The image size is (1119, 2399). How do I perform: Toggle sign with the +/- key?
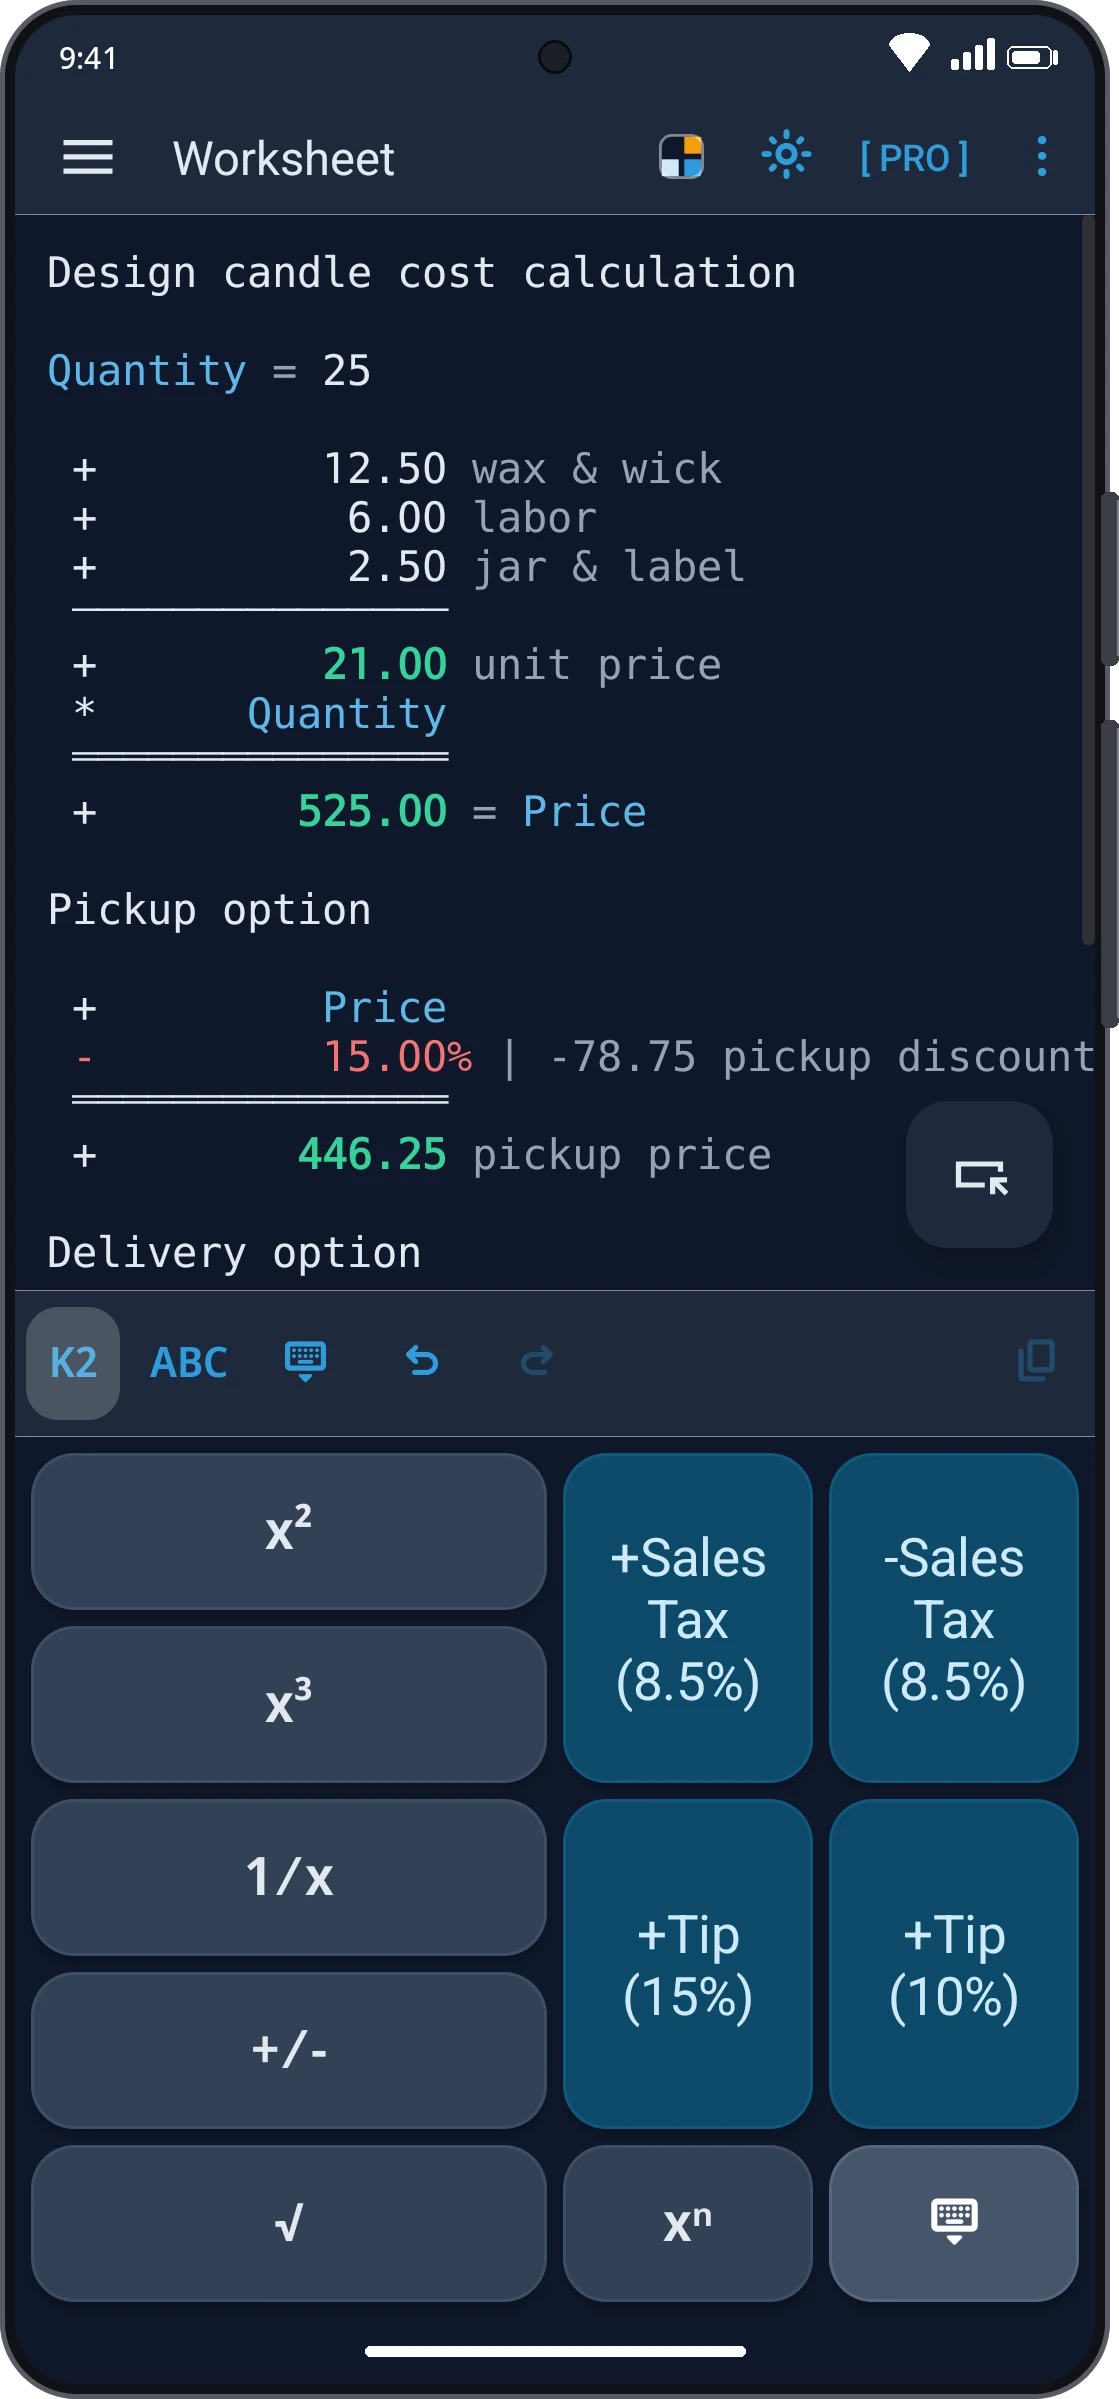pos(289,2050)
